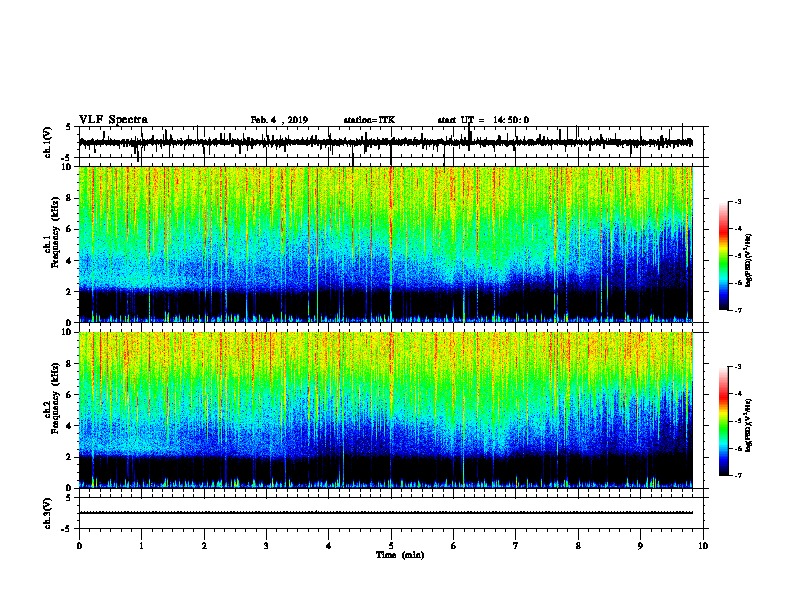
Task: Select the log(PSD) label beside ch.1 color bar
Action: pos(748,261)
